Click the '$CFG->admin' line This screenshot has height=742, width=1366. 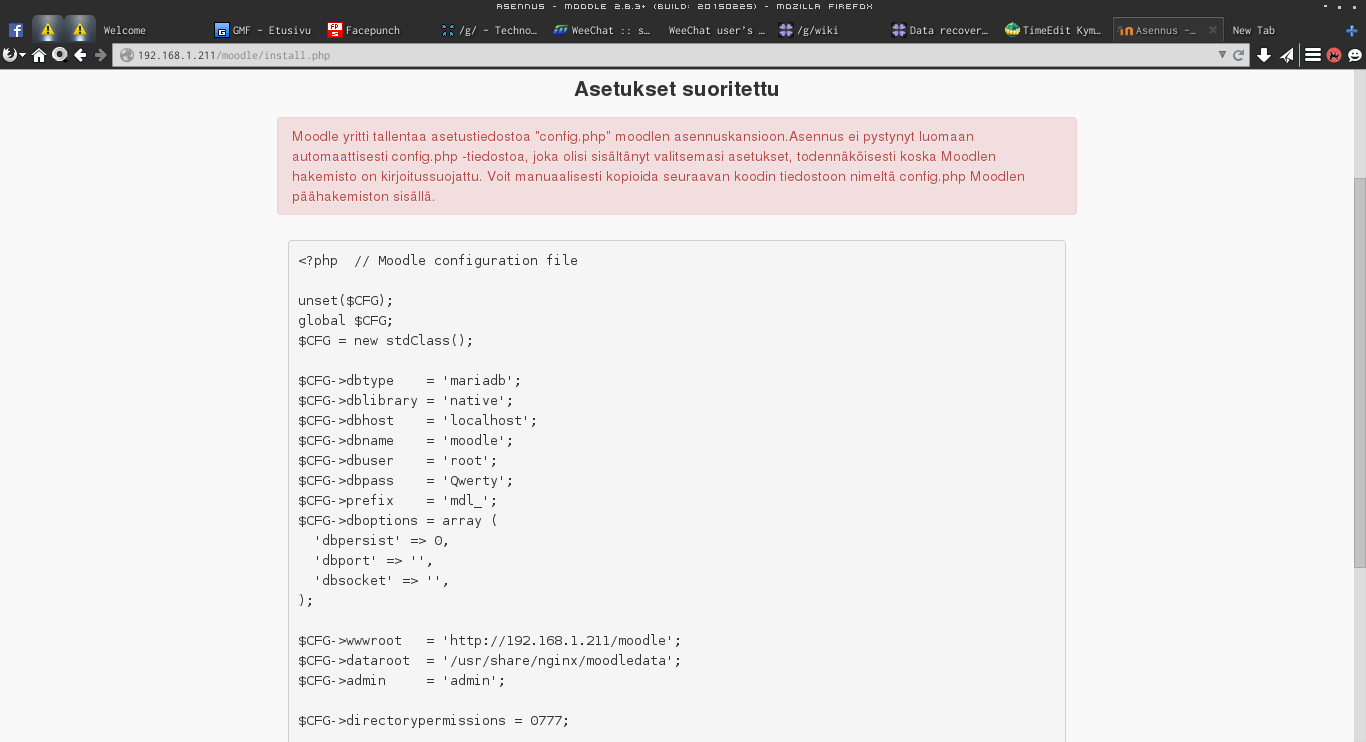point(402,680)
